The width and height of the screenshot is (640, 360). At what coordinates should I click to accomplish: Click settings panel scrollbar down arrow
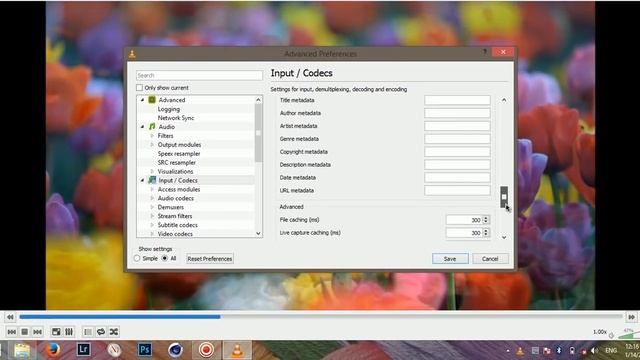point(504,237)
